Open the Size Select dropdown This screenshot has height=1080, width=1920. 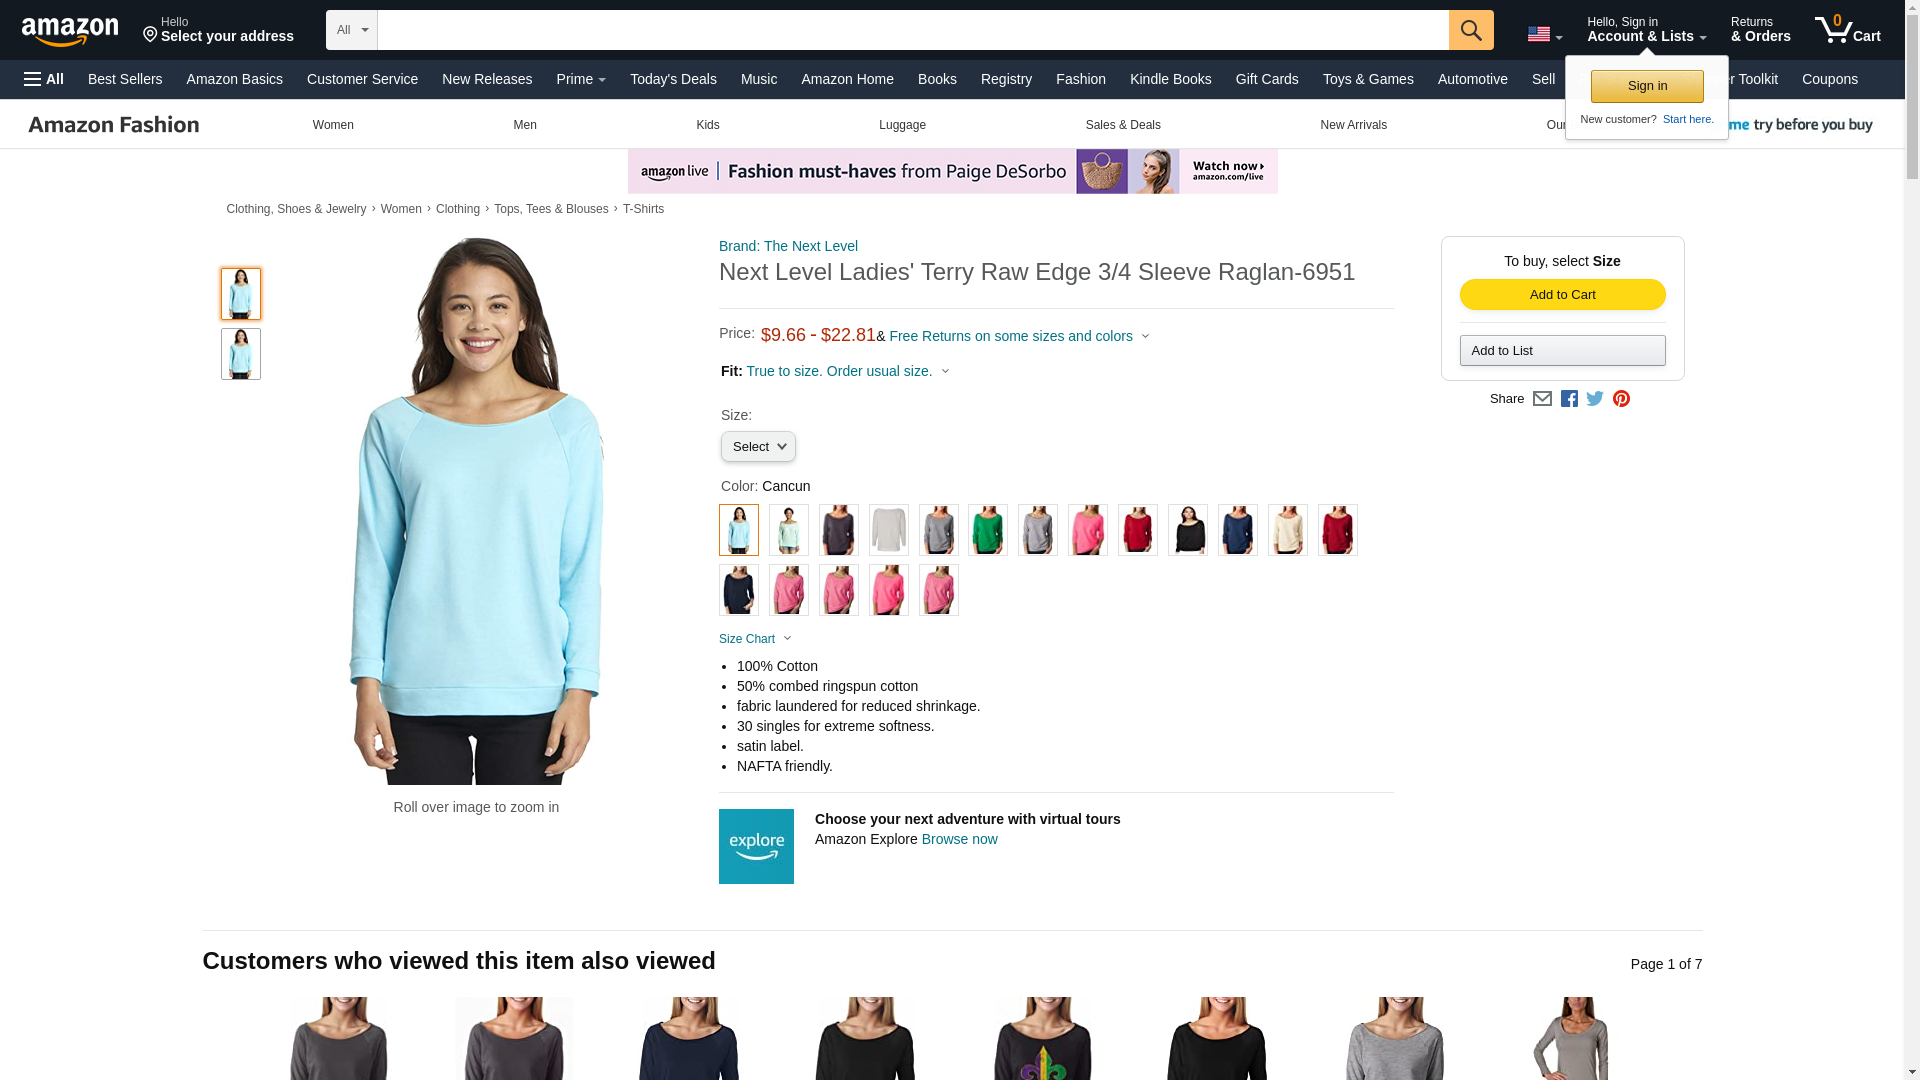[x=758, y=447]
